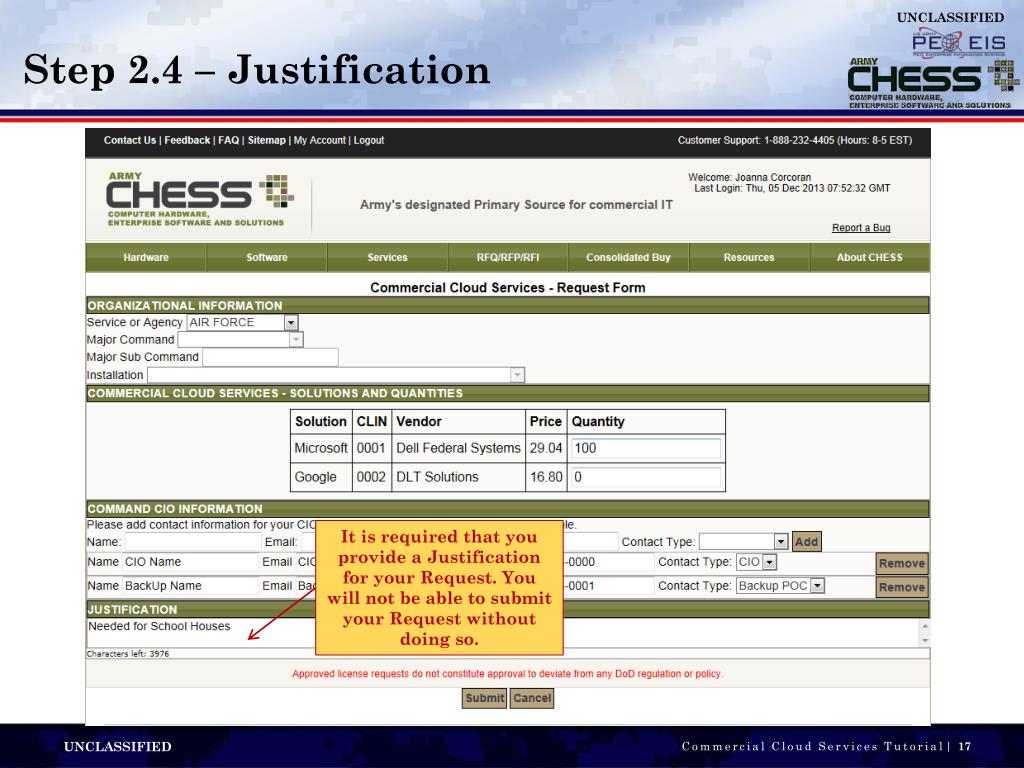The image size is (1024, 768).
Task: Open the Hardware menu
Action: (x=146, y=257)
